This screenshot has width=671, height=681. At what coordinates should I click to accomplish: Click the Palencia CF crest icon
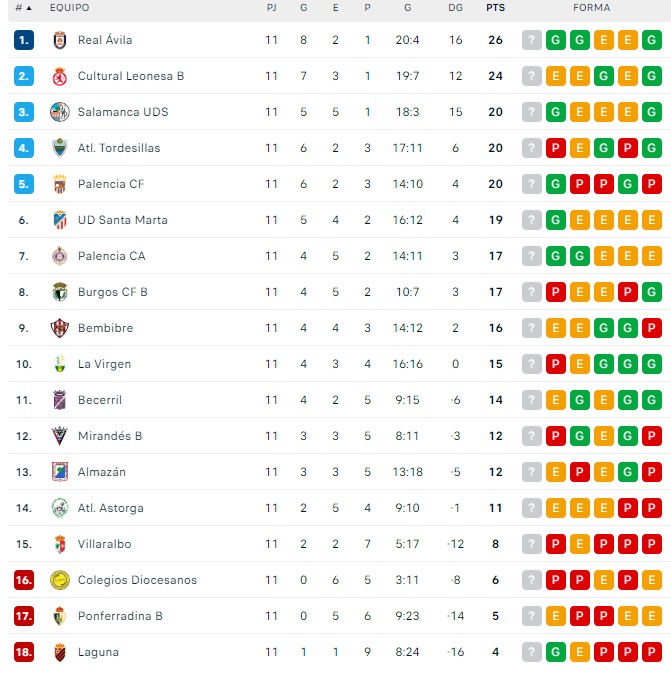coord(59,184)
